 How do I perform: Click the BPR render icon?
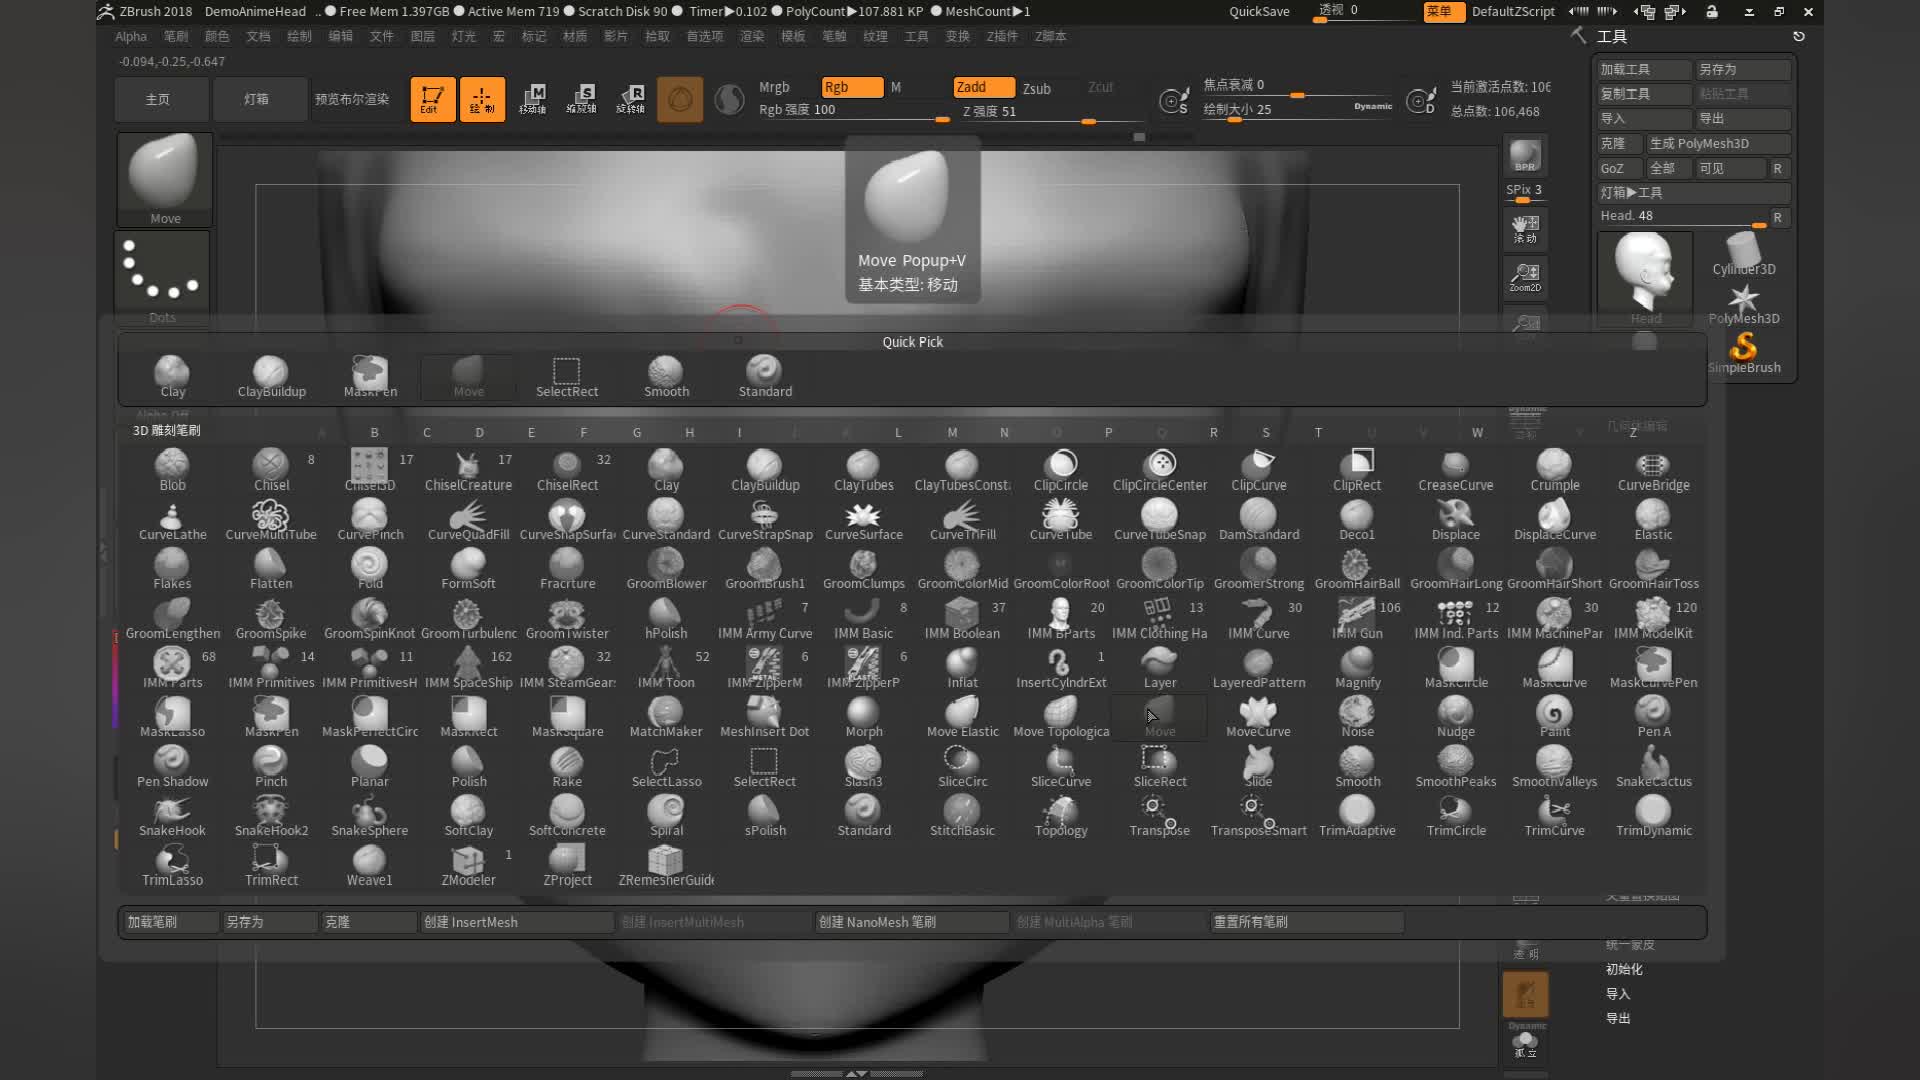[x=1524, y=155]
